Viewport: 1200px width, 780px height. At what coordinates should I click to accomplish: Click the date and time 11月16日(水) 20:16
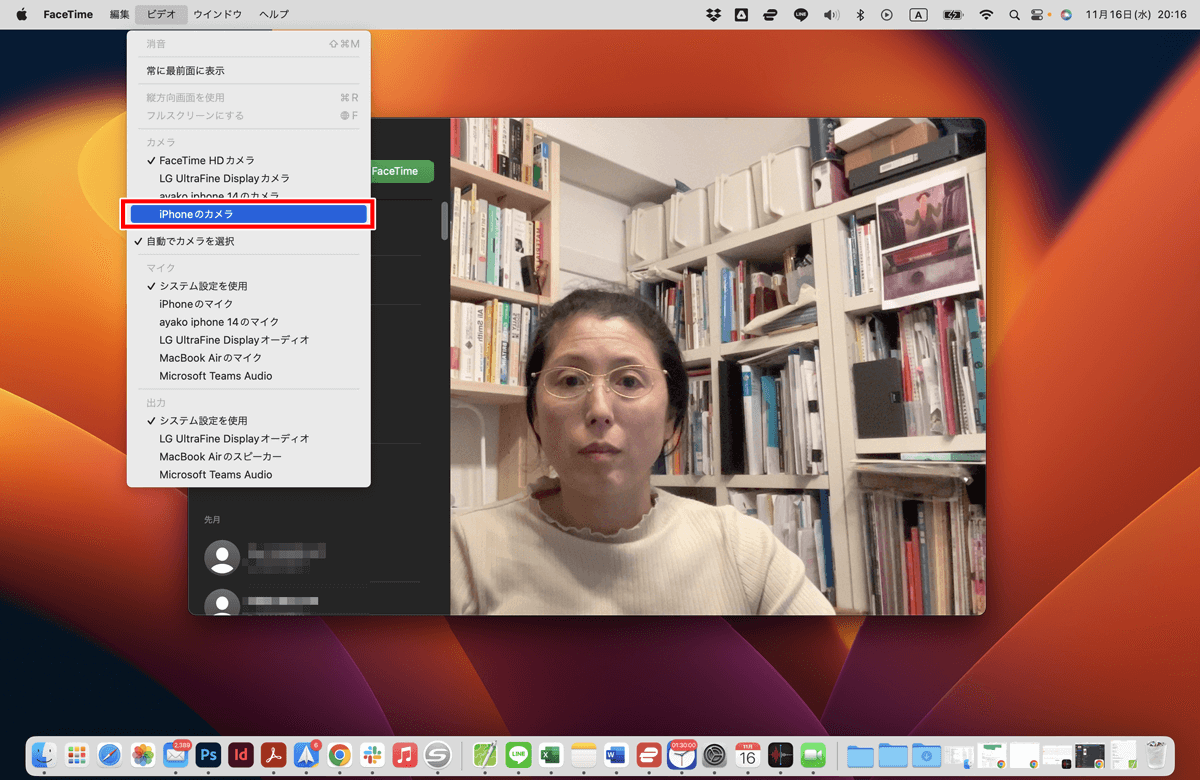[x=1136, y=14]
